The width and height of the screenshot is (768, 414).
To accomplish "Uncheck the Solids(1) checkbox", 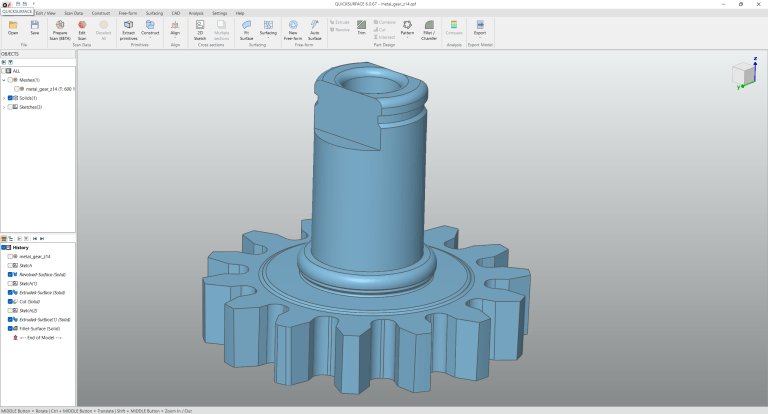I will point(10,98).
